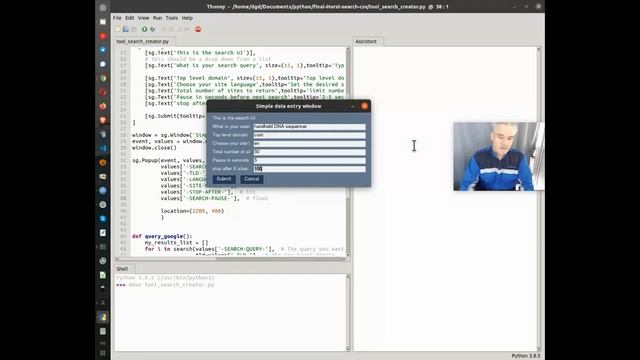This screenshot has width=640, height=360.
Task: Click the editor horizontal scrollbar
Action: pos(231,259)
